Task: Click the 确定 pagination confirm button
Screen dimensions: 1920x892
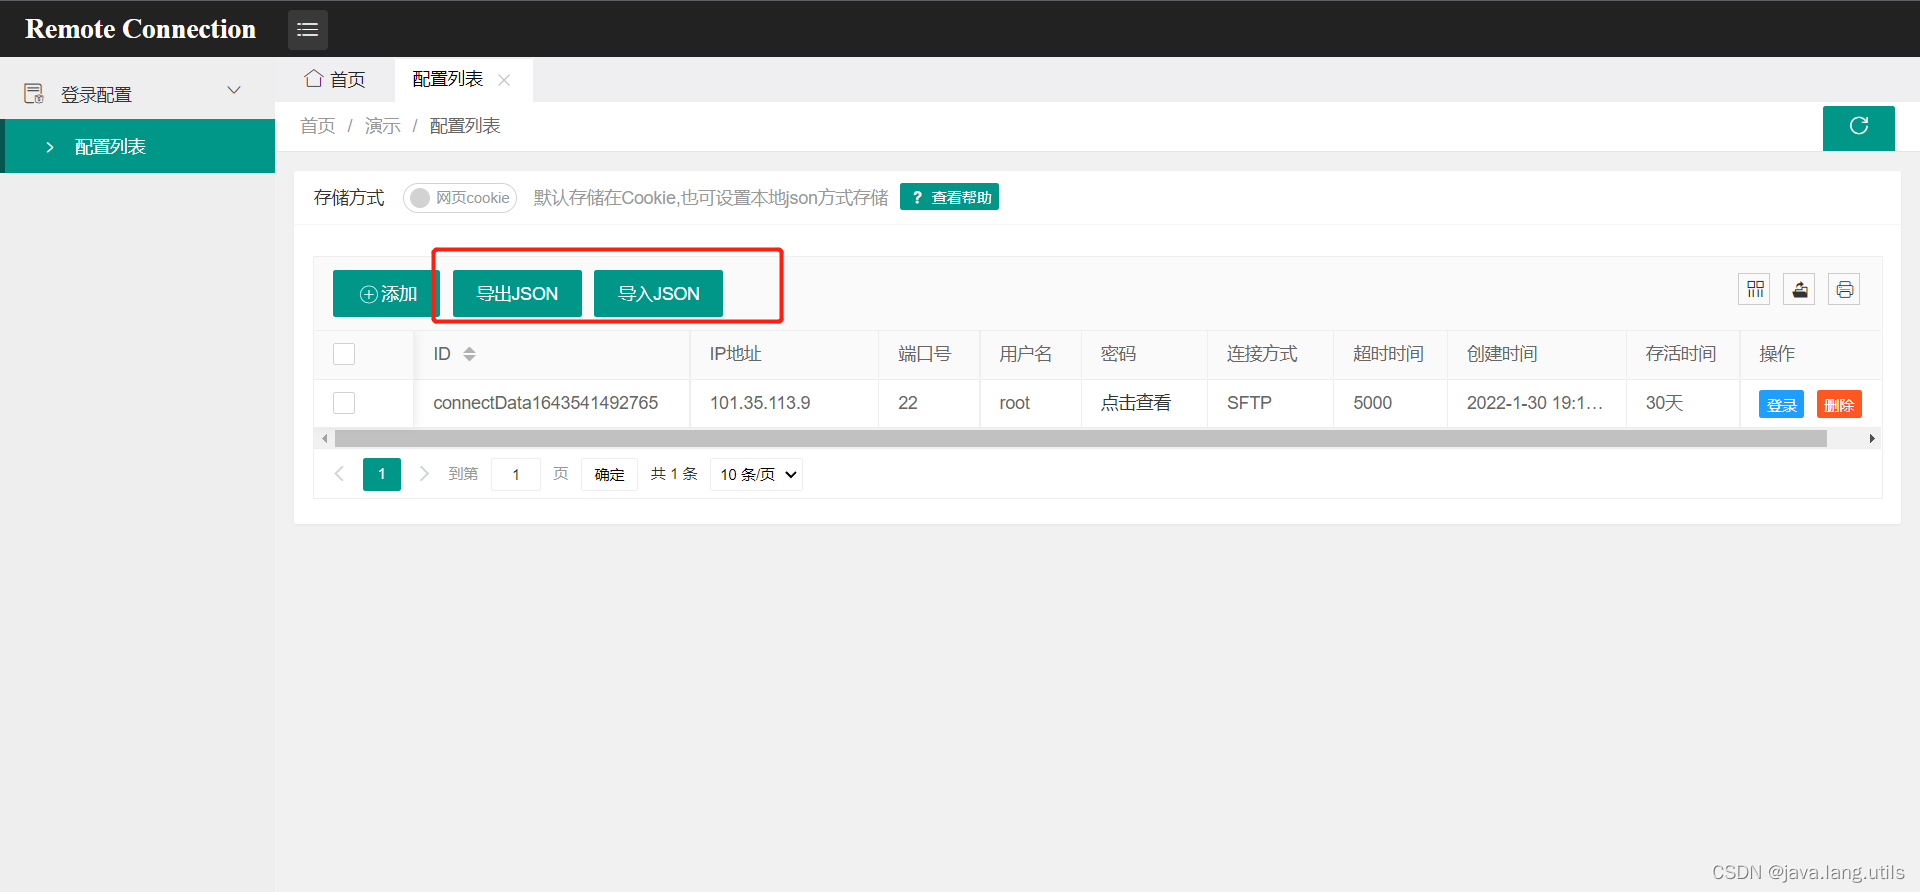Action: (x=609, y=474)
